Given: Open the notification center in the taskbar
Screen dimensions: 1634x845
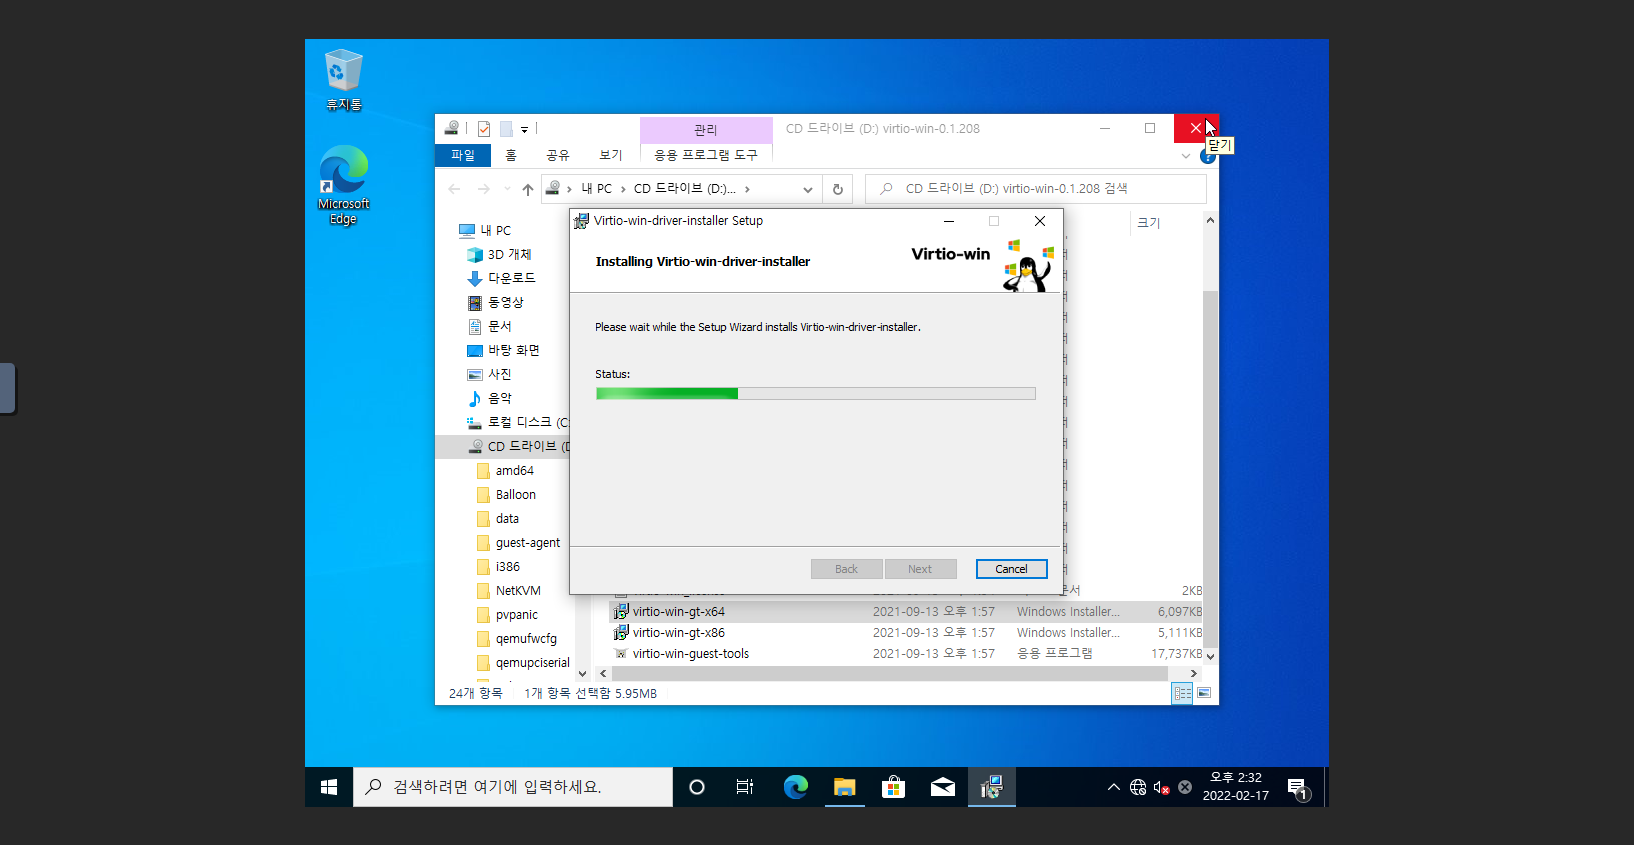Looking at the screenshot, I should point(1298,788).
